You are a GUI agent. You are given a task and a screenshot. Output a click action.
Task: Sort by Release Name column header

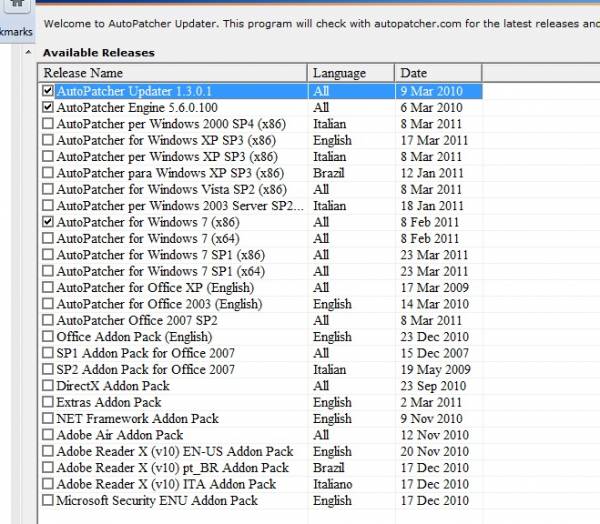[x=173, y=73]
